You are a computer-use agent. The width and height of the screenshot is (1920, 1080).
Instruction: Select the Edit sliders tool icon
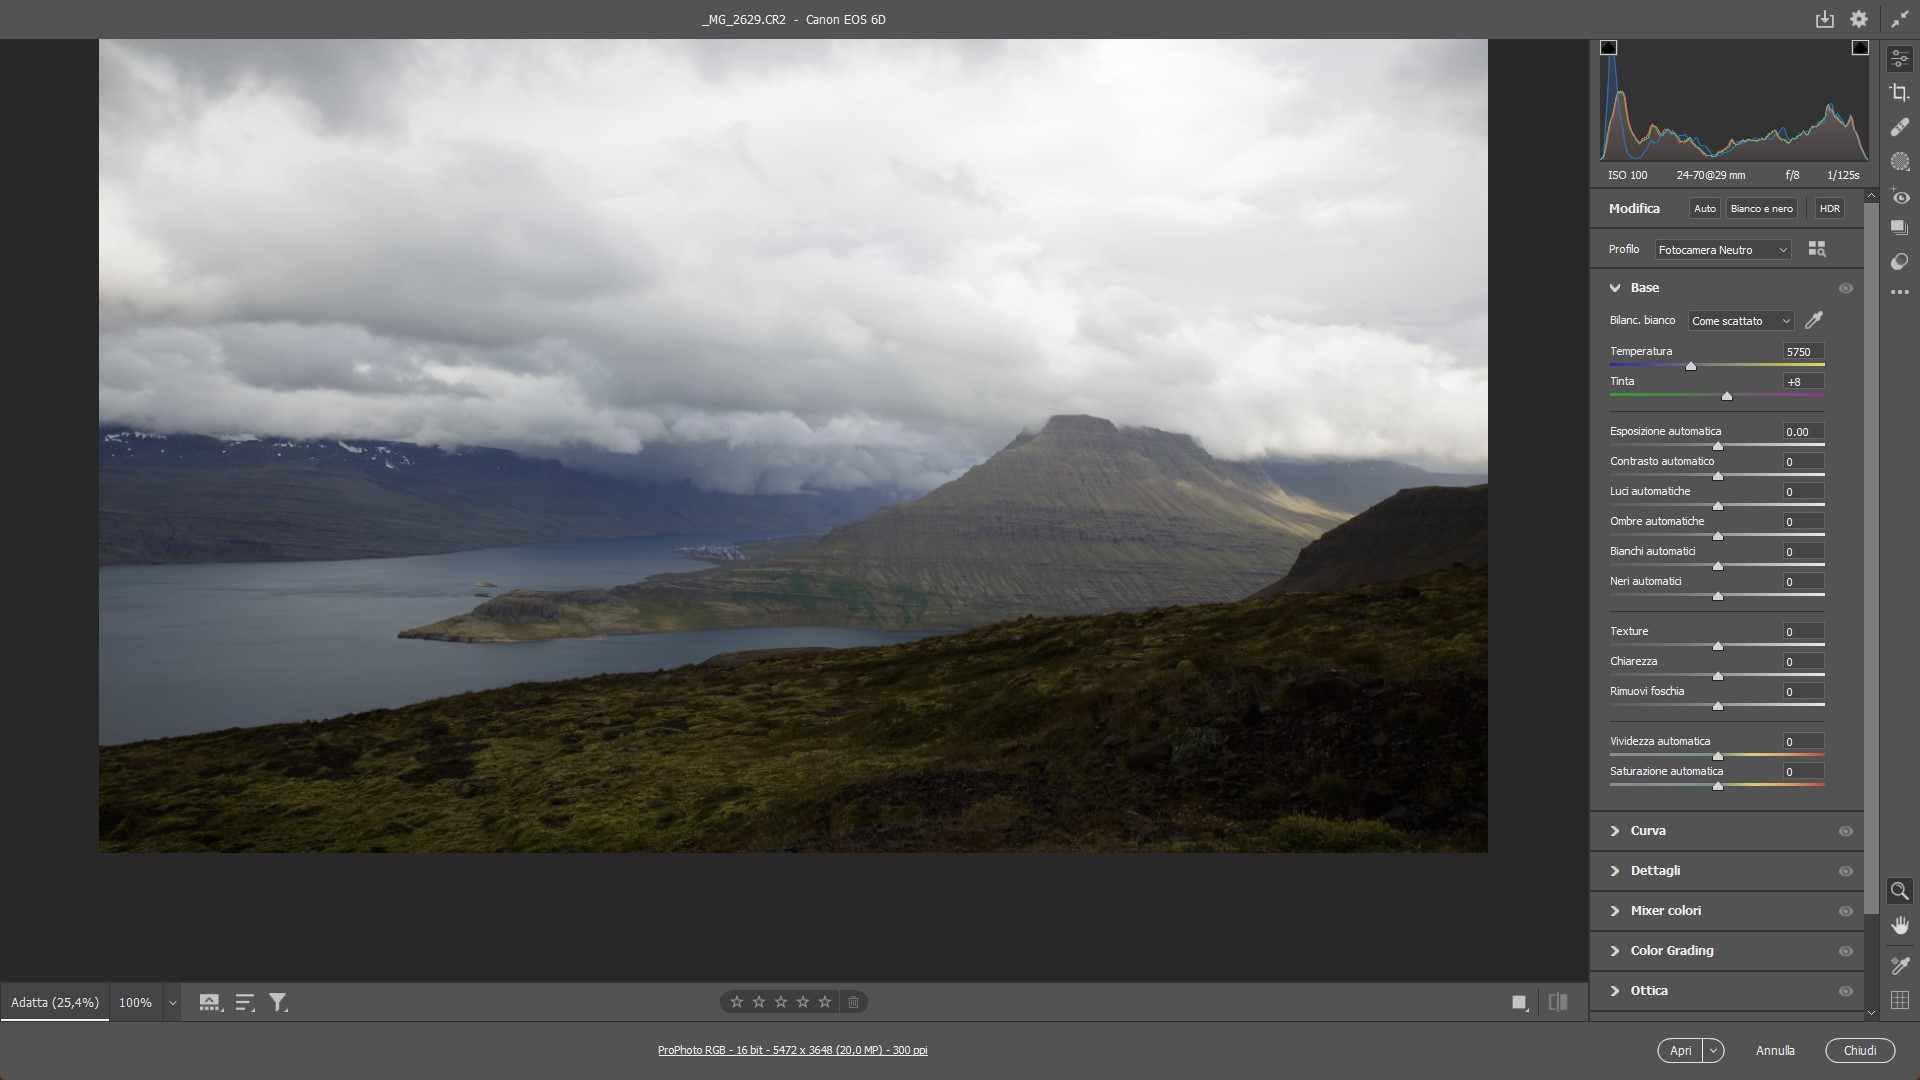1900,59
